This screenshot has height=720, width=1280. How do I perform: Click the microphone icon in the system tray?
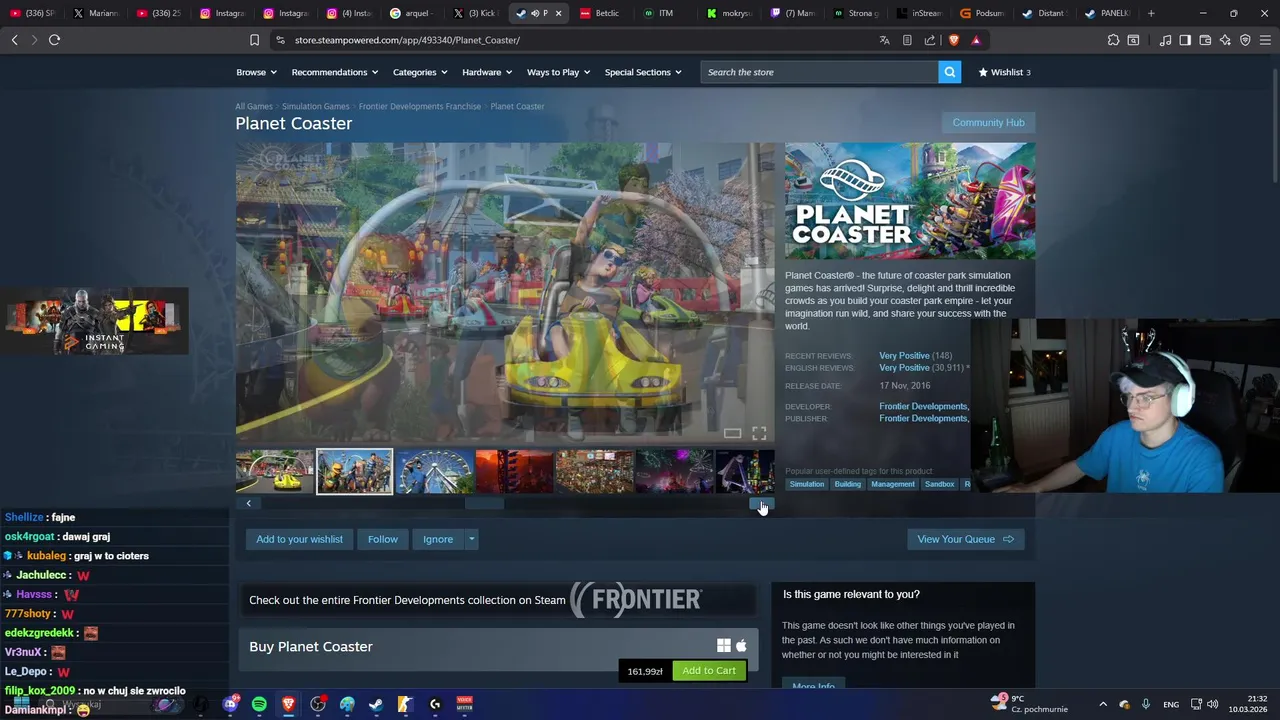(x=1146, y=704)
